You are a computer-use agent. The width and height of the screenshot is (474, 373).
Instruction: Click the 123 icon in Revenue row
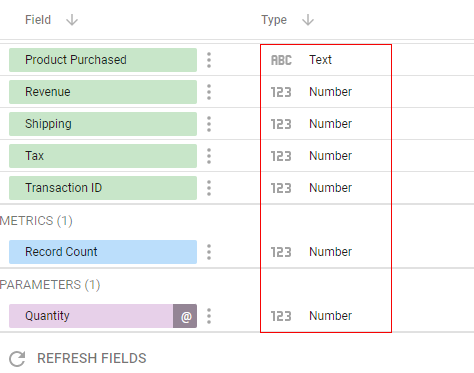pos(281,92)
